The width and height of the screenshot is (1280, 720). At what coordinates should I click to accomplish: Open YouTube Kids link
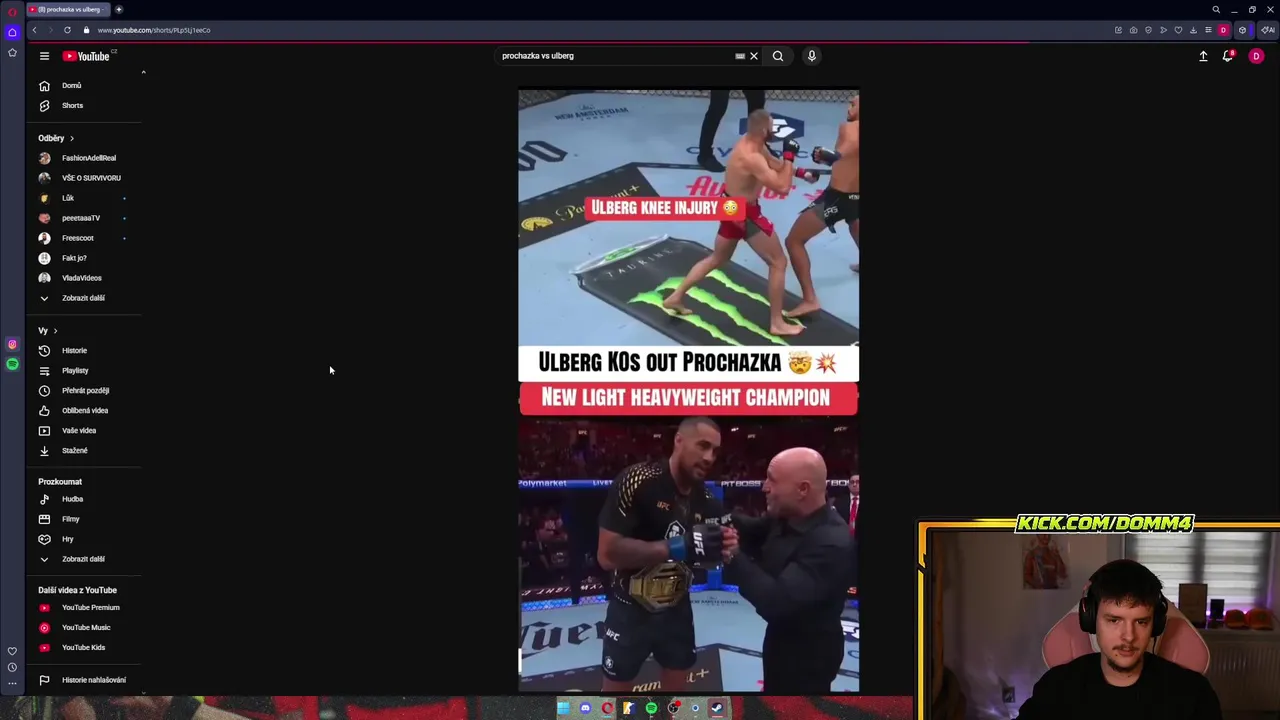tap(85, 647)
